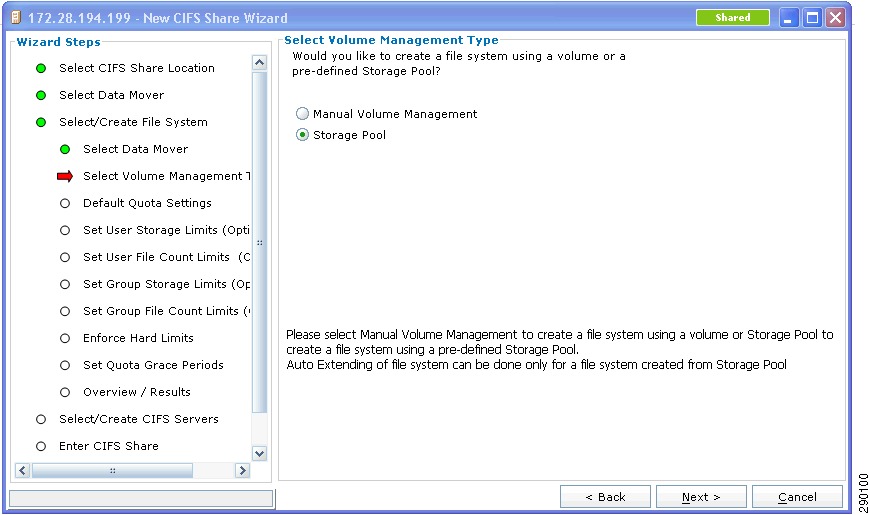
Task: Click the empty circle beside Enter CIFS Share
Action: (x=41, y=446)
